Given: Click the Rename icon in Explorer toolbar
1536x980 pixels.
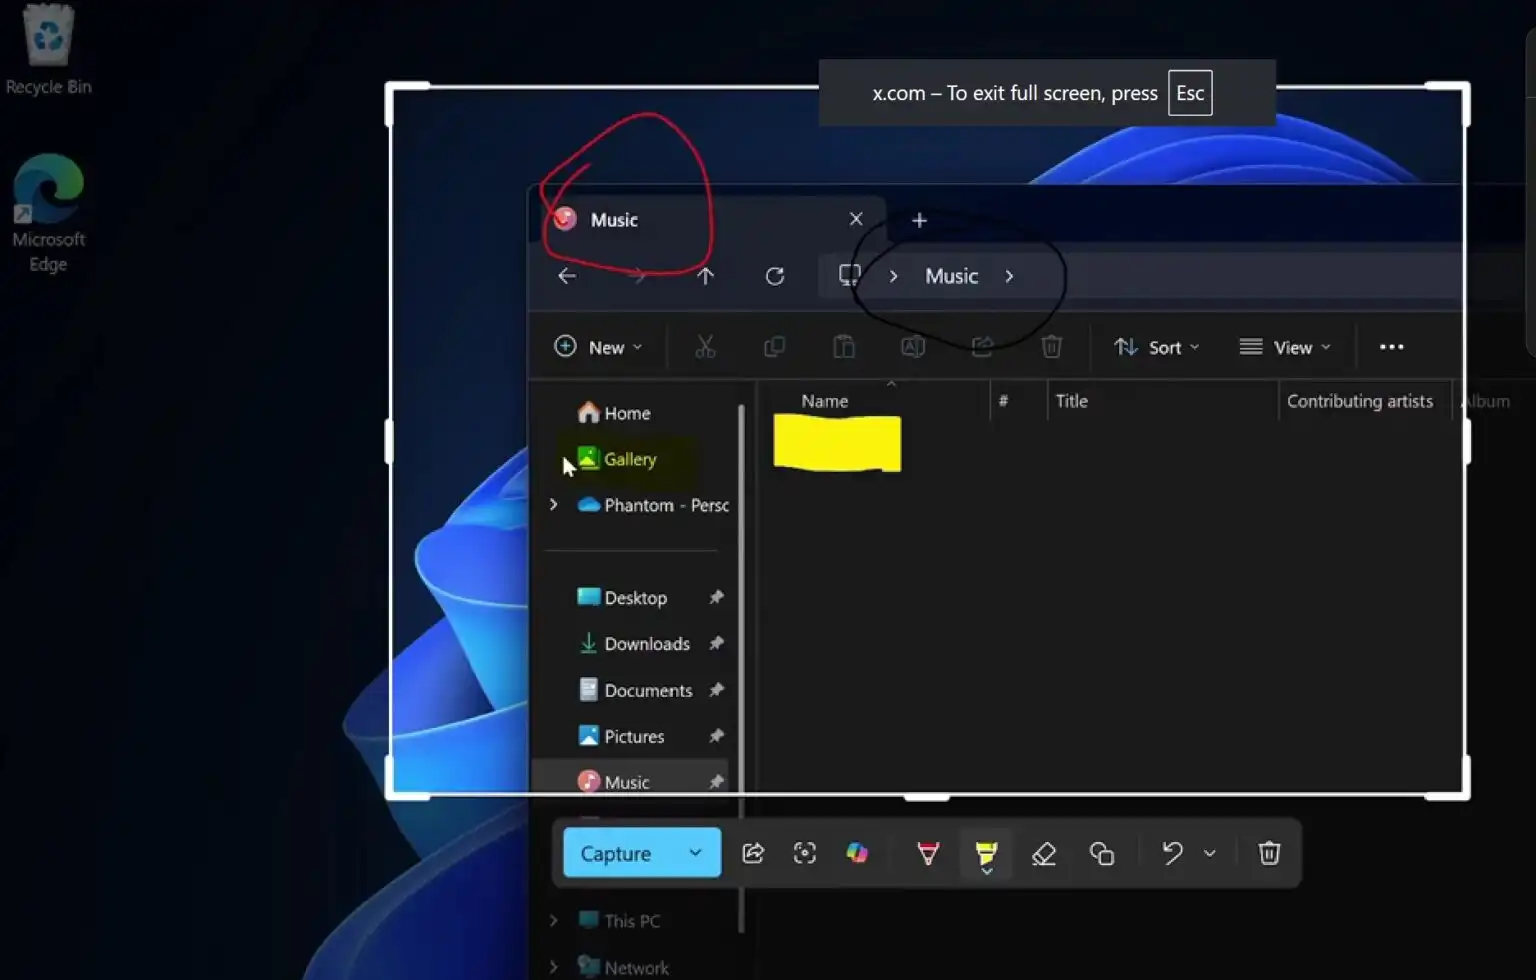Looking at the screenshot, I should 912,346.
